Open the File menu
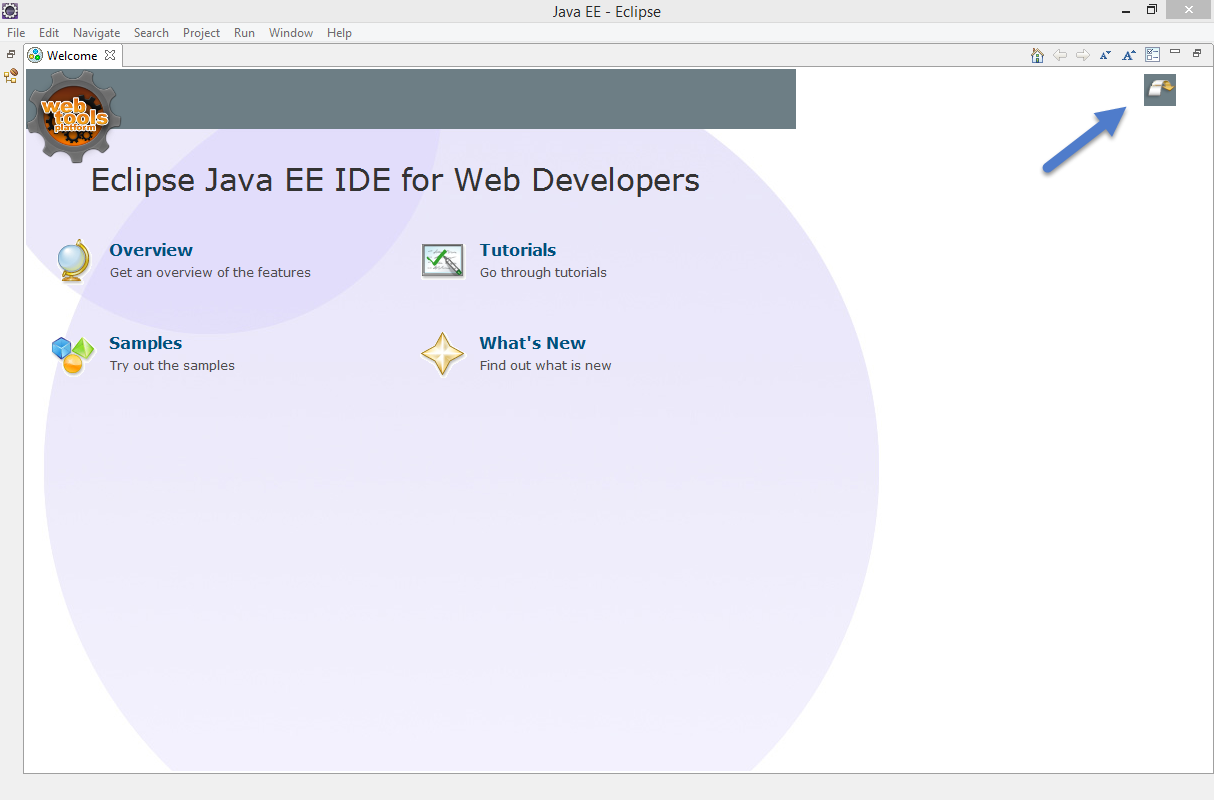The image size is (1214, 800). tap(16, 33)
